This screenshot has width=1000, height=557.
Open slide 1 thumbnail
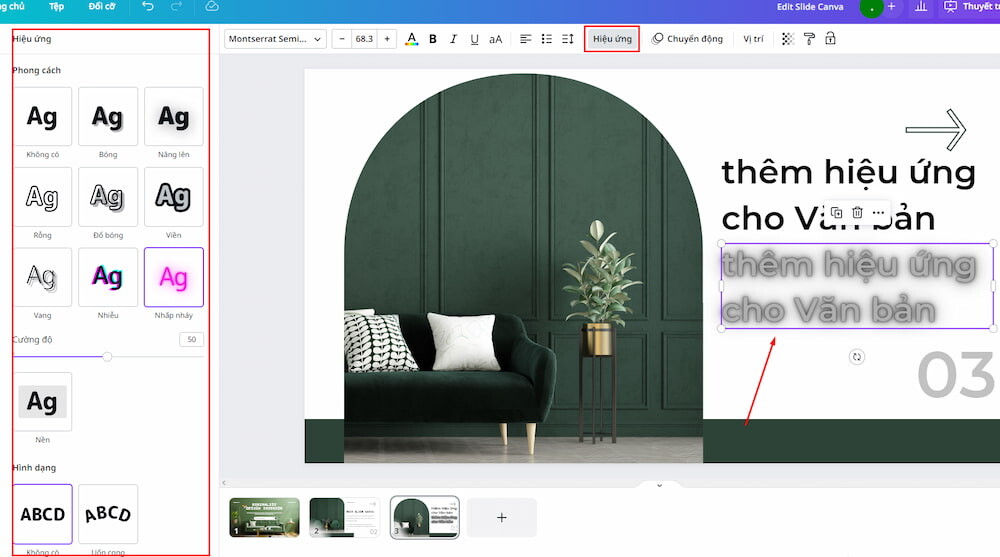coord(264,517)
